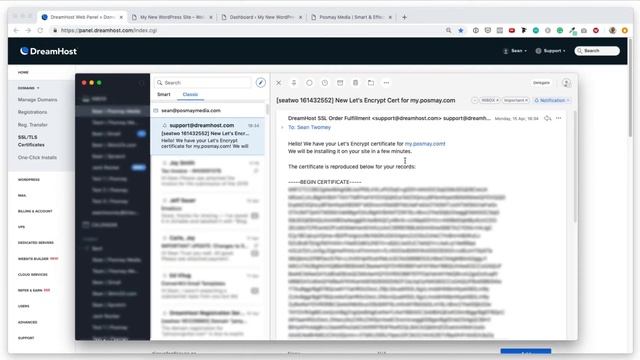Click the Calendar icon in mail sidebar

pos(86,224)
